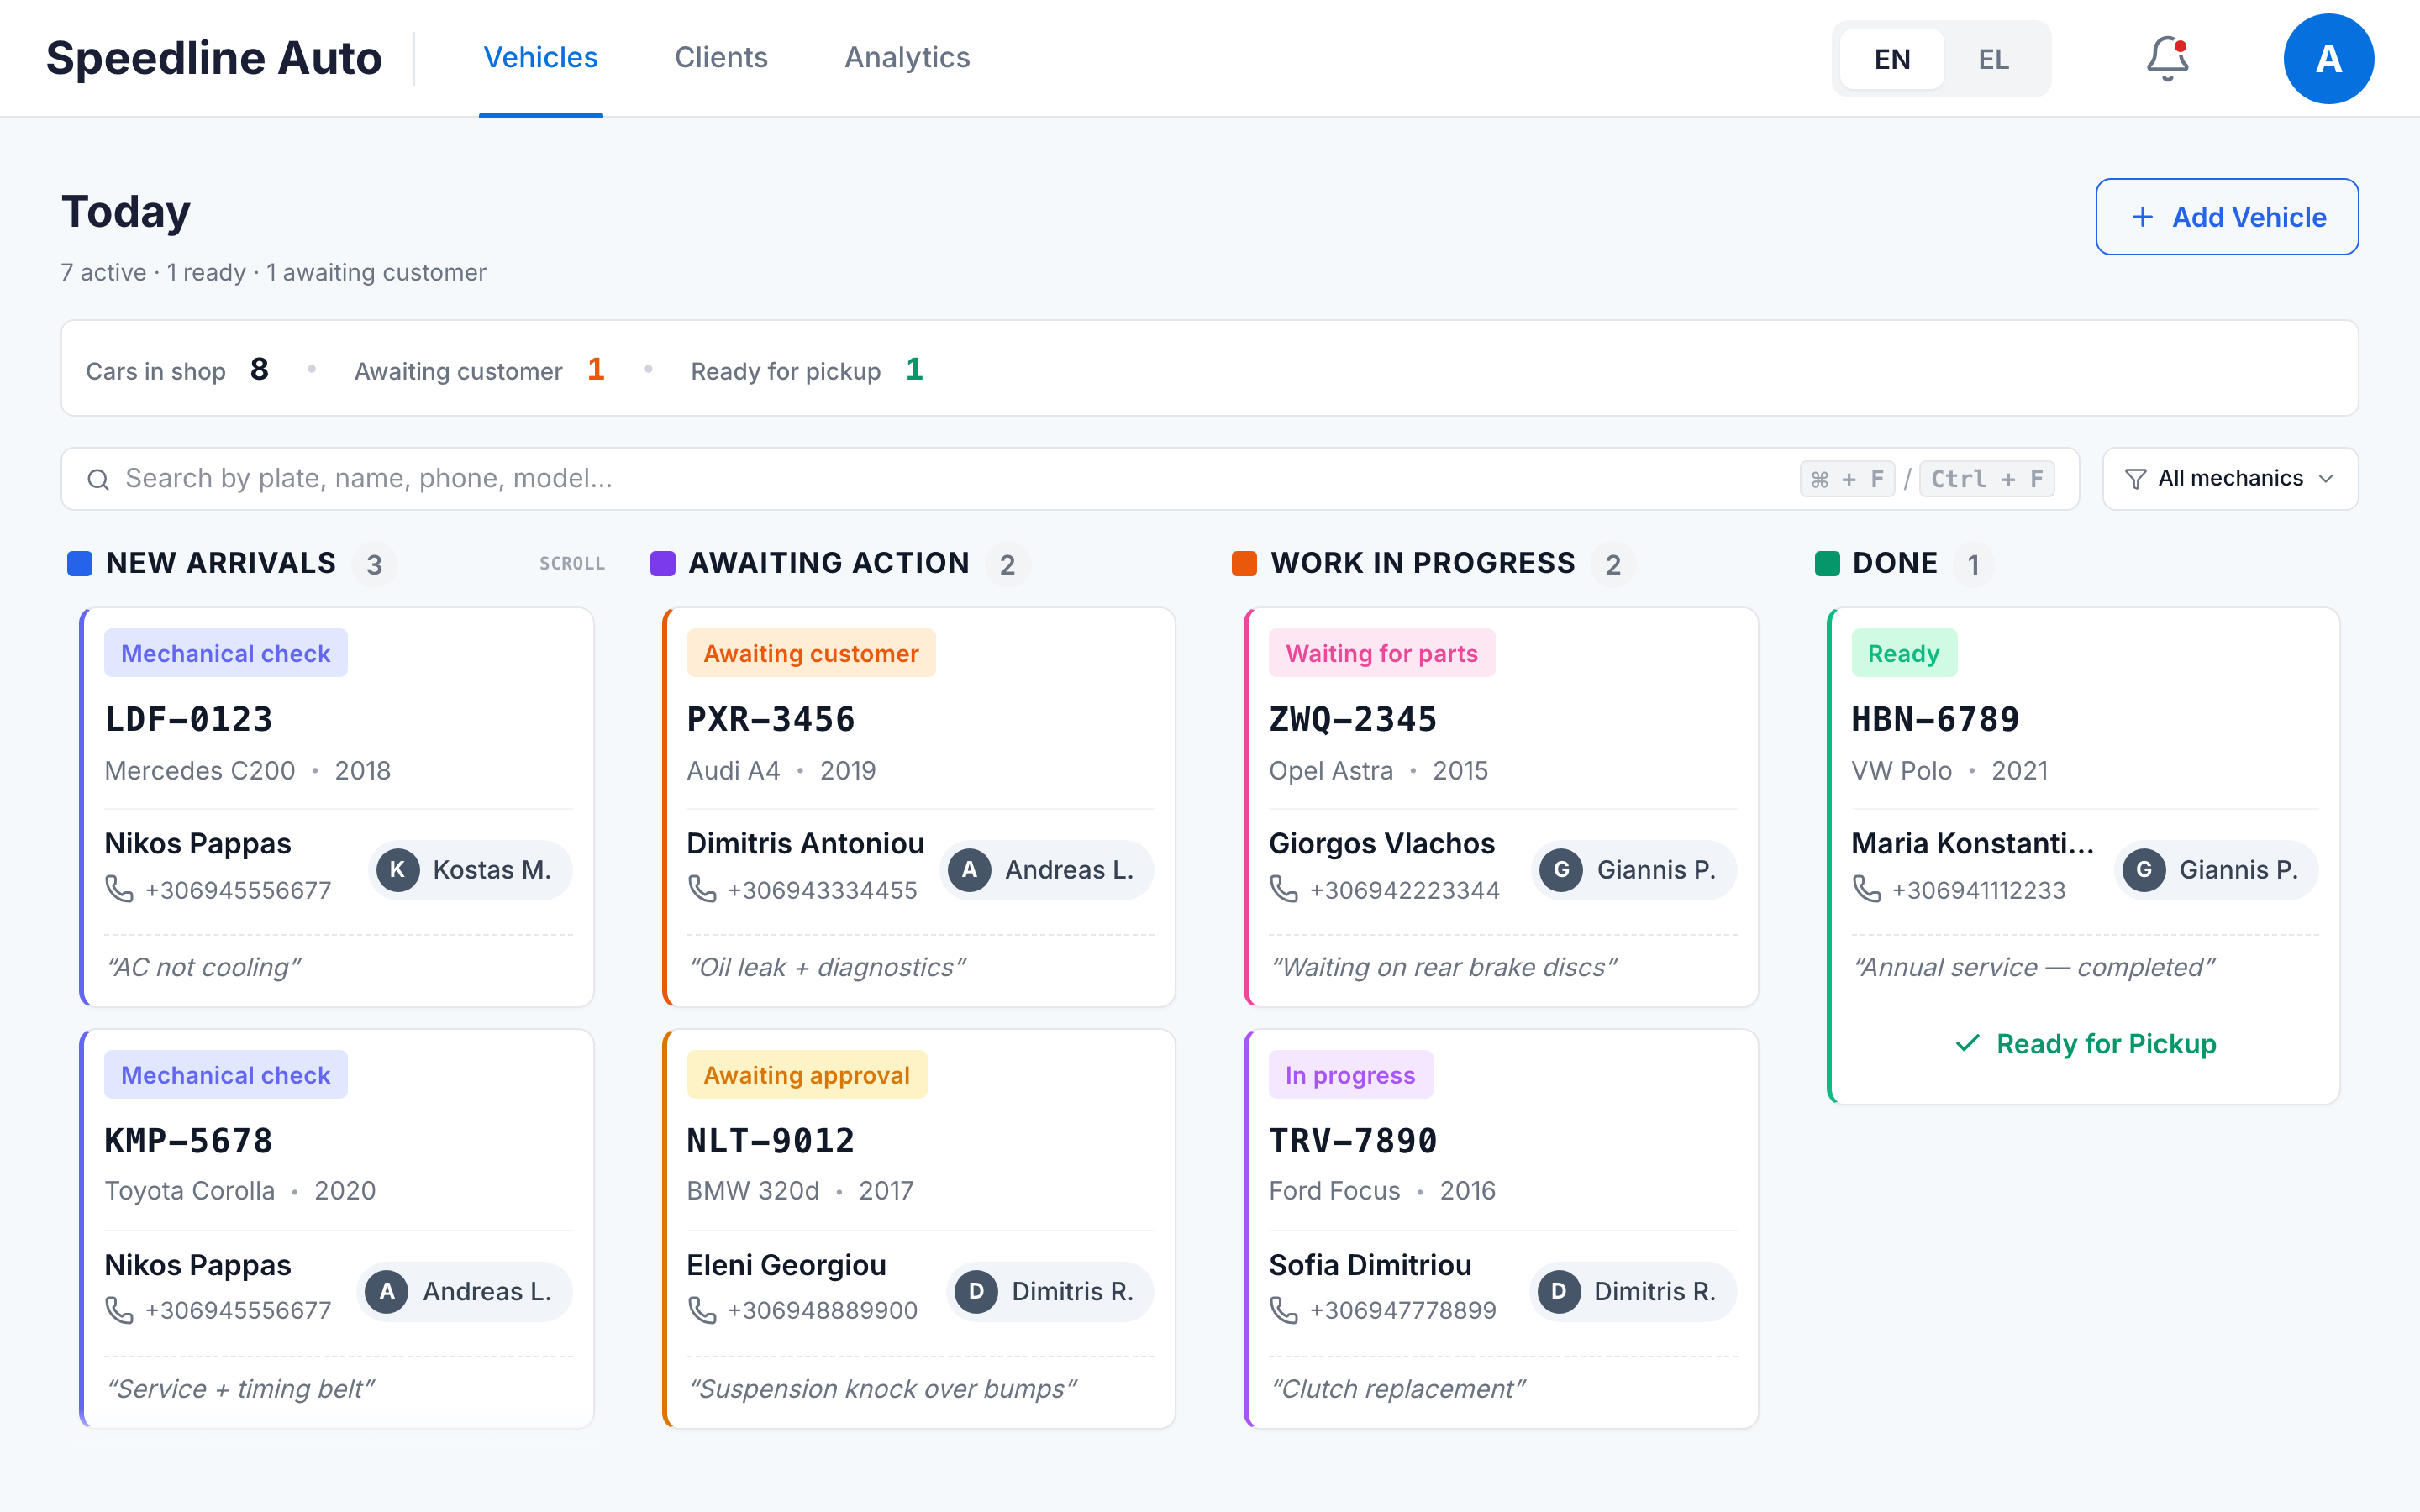Viewport: 2420px width, 1512px height.
Task: Click the Awaiting customer stat count
Action: click(596, 369)
